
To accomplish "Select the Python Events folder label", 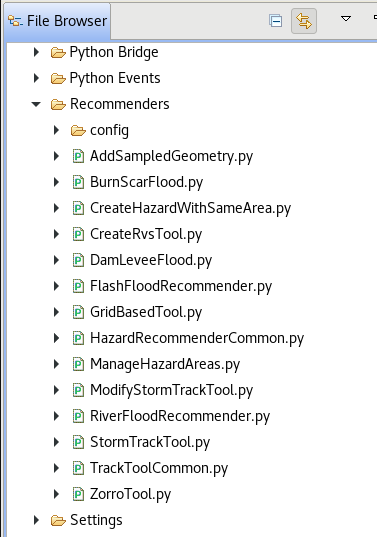I will tap(115, 78).
